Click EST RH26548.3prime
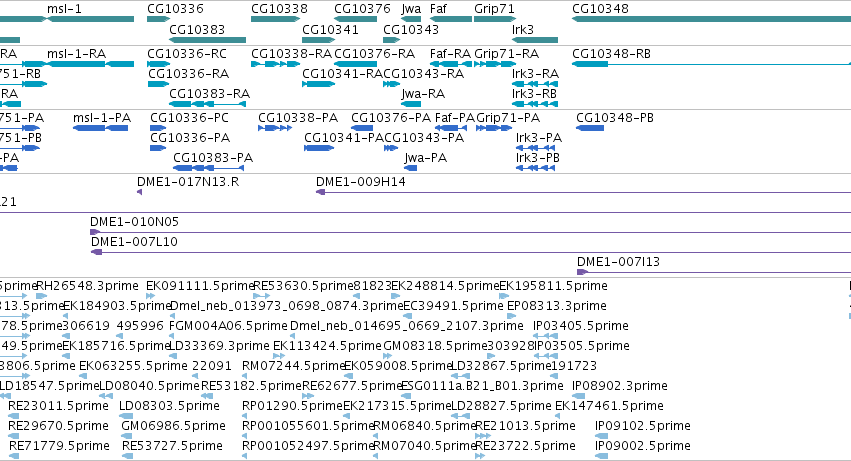 [x=41, y=296]
